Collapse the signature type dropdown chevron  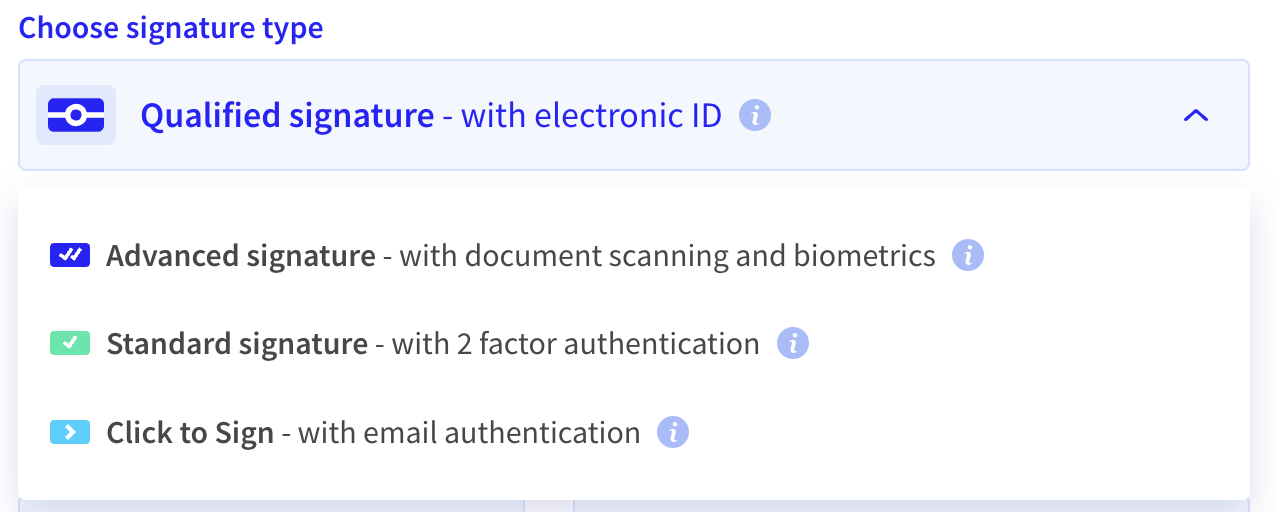1196,116
